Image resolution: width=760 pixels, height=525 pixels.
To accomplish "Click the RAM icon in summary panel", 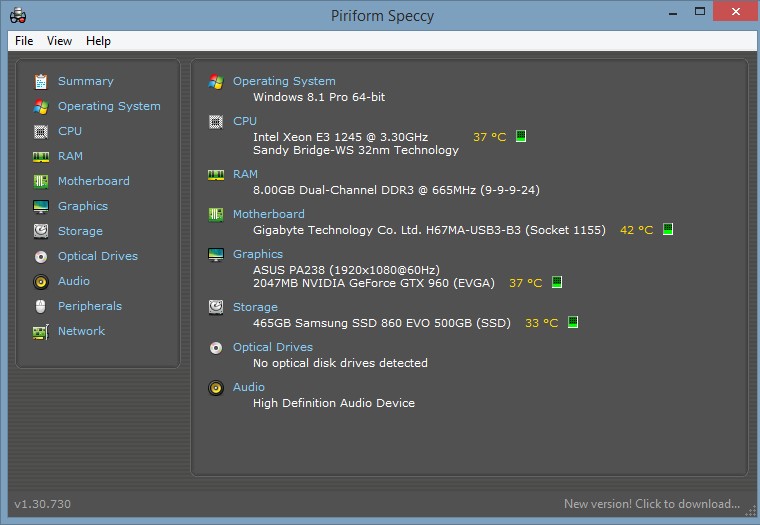I will point(216,175).
